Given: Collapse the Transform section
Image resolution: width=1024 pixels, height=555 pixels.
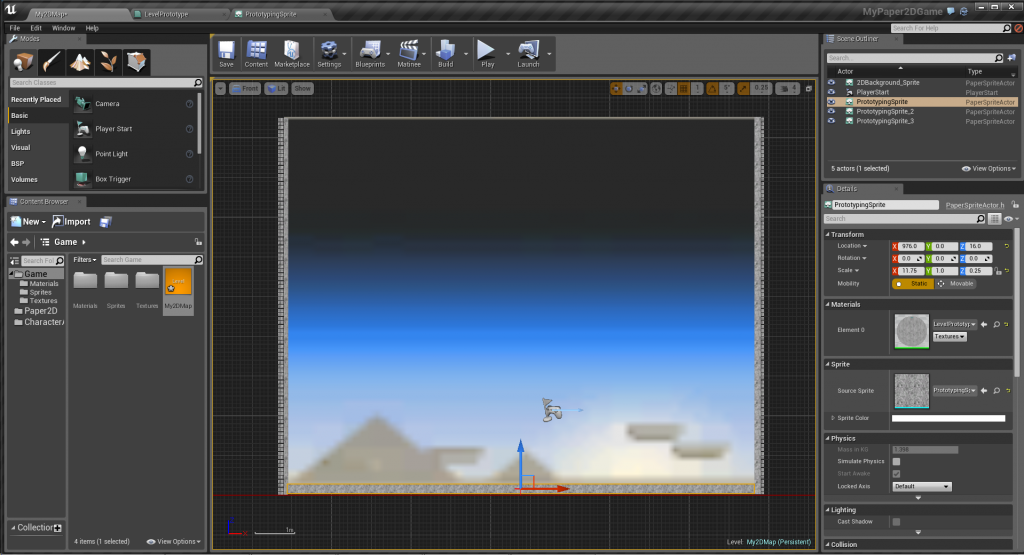Looking at the screenshot, I should point(828,235).
